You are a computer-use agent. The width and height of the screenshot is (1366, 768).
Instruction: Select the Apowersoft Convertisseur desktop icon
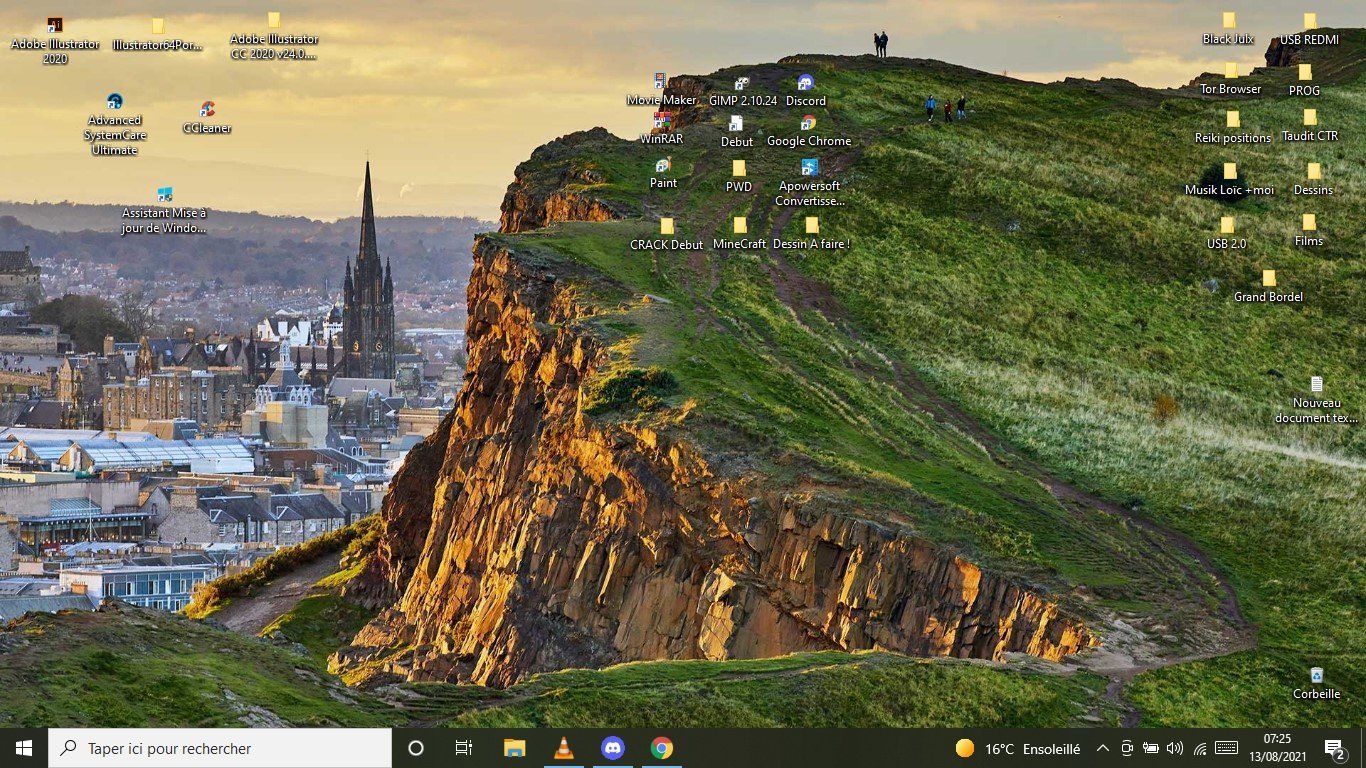[x=809, y=168]
